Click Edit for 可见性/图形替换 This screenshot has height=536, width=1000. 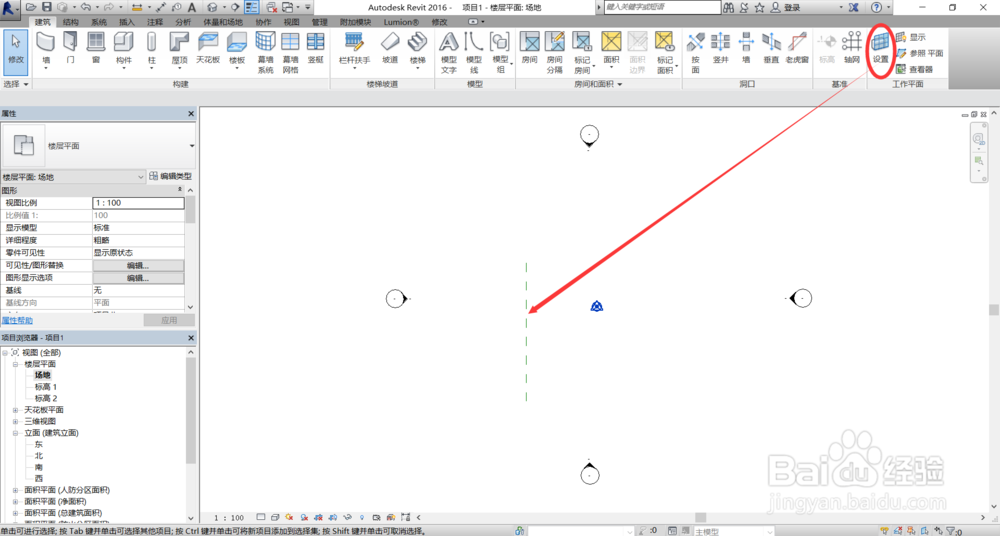pos(138,265)
